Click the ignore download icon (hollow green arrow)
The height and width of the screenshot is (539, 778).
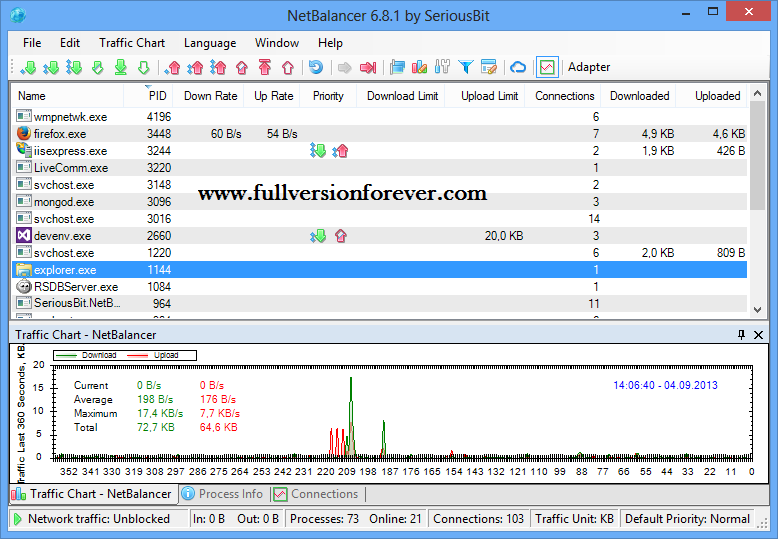pyautogui.click(x=143, y=67)
